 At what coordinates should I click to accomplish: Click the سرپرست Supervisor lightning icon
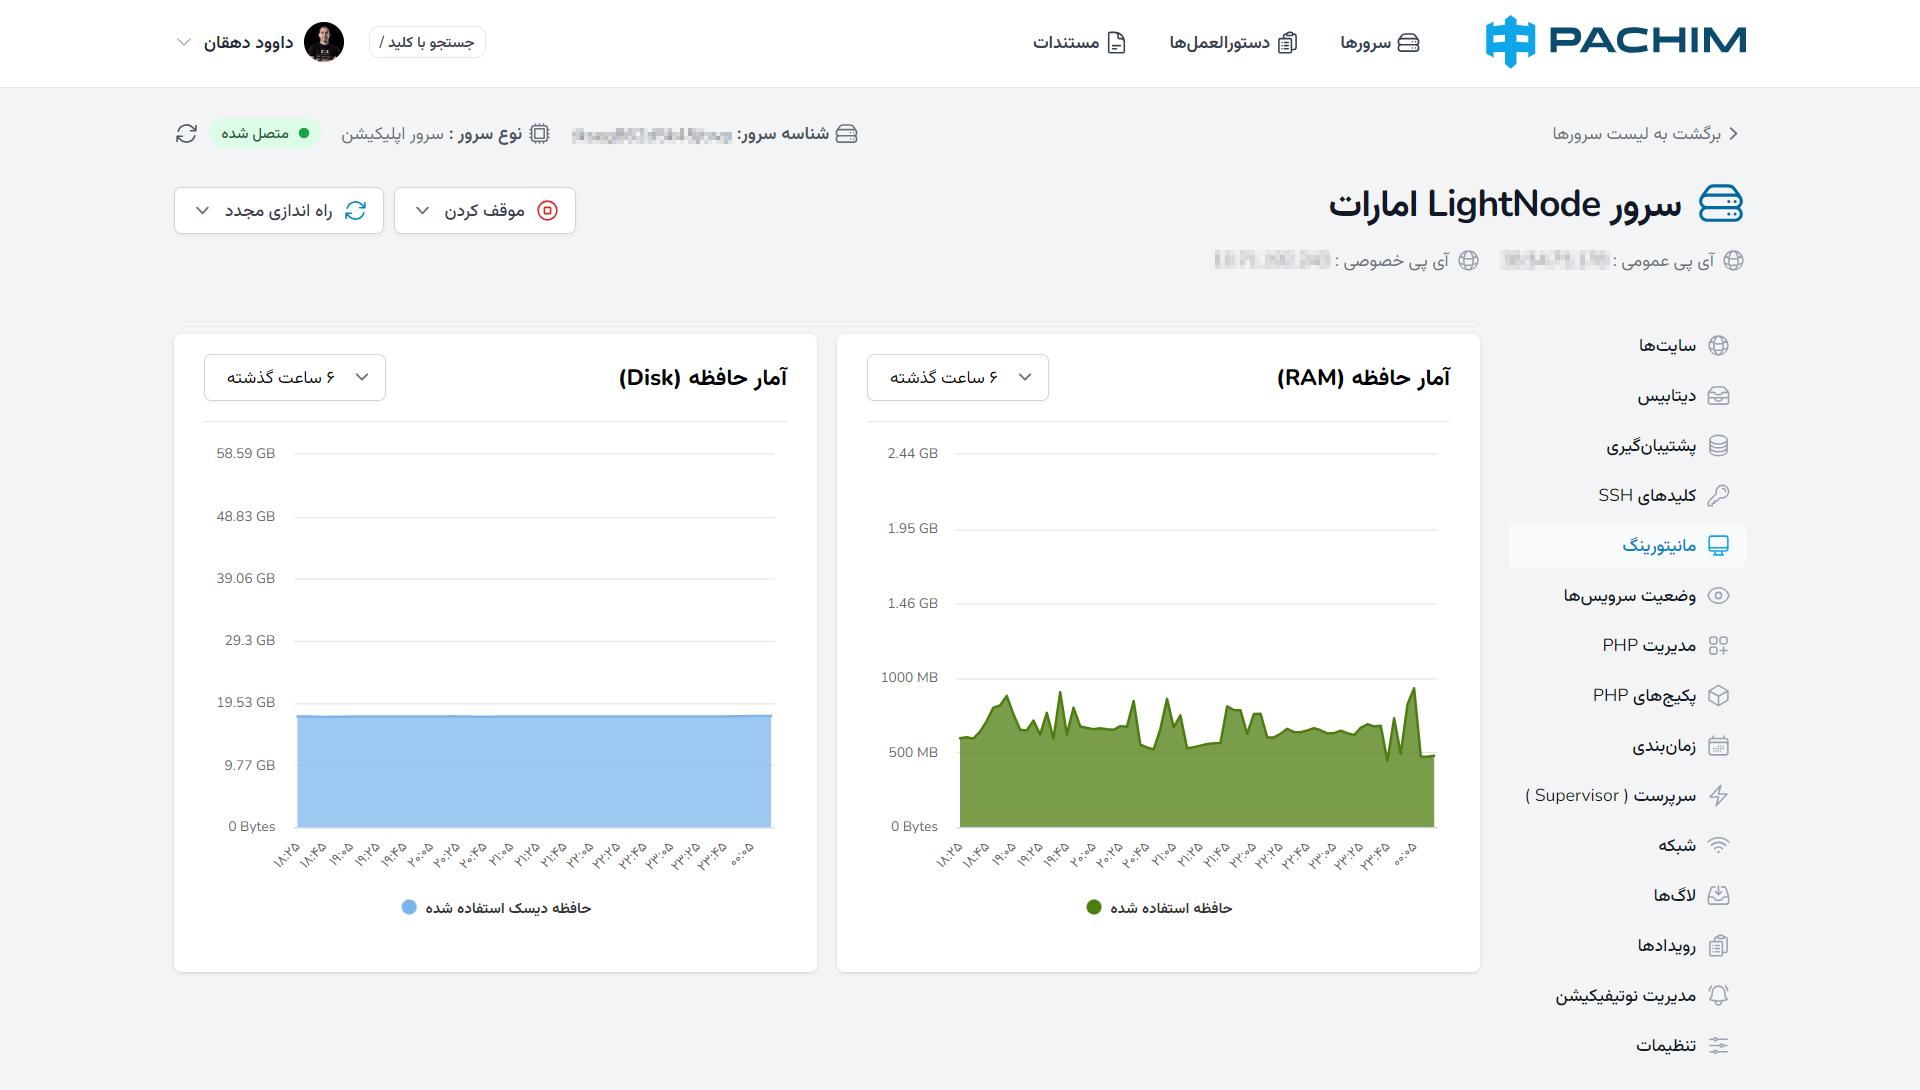[x=1718, y=796]
